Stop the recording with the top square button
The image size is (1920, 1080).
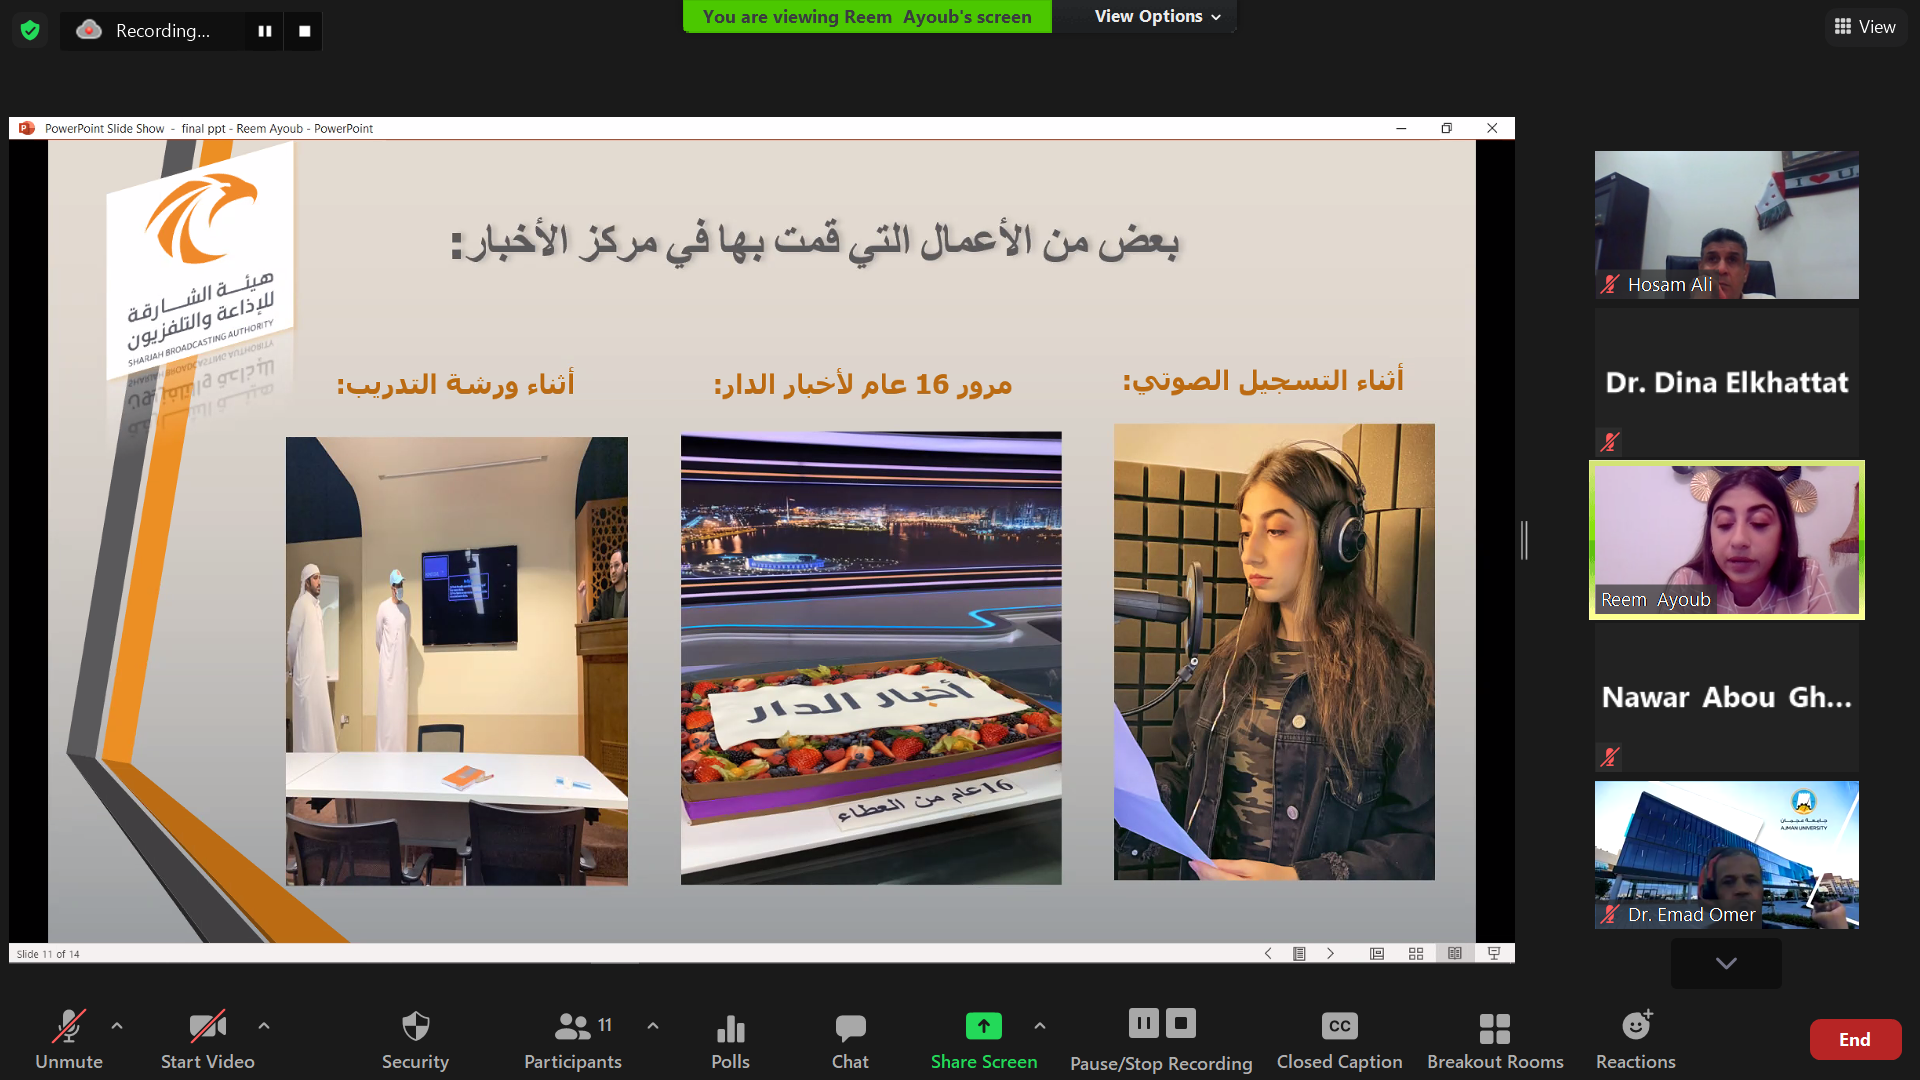coord(304,31)
